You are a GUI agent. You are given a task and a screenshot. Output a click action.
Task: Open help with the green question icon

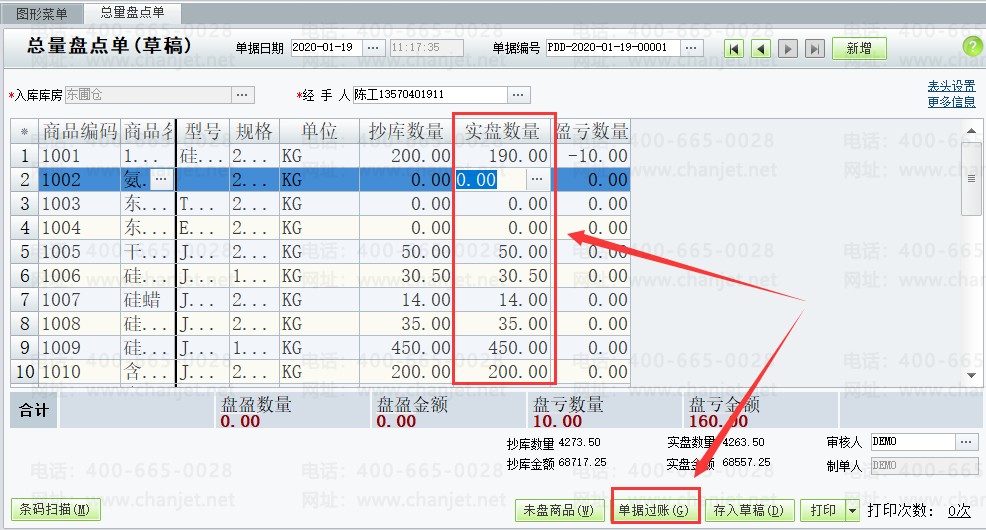tap(971, 47)
